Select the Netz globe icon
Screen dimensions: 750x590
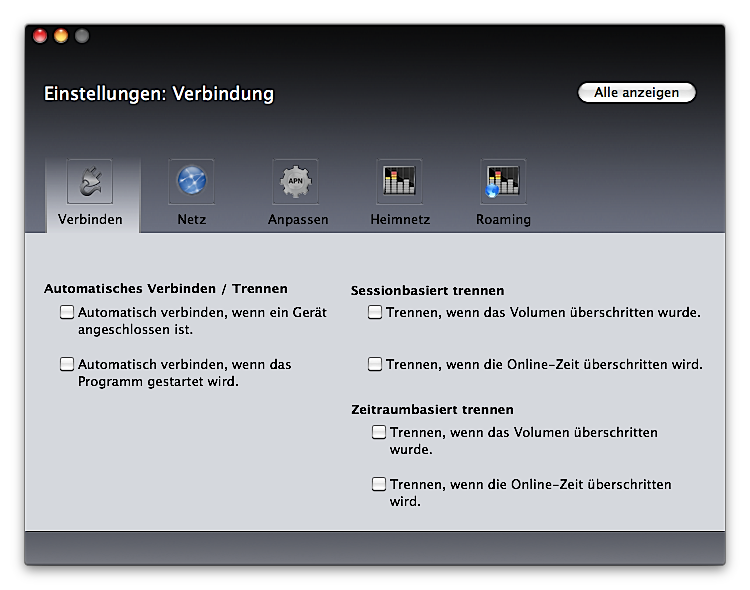tap(192, 181)
